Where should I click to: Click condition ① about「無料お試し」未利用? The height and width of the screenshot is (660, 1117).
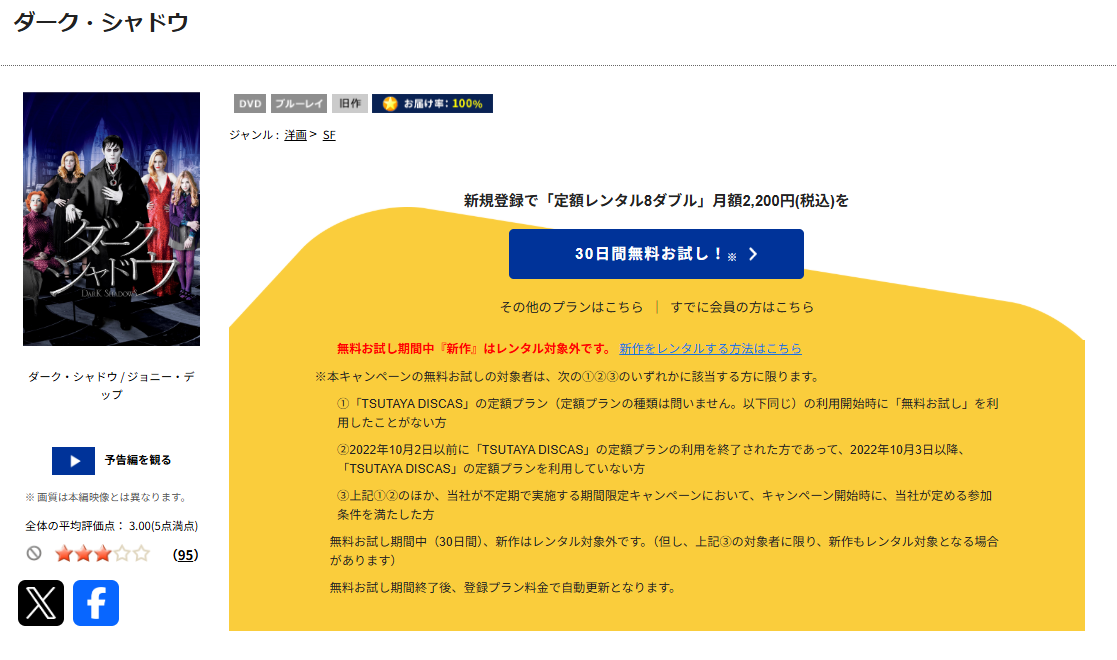point(668,413)
